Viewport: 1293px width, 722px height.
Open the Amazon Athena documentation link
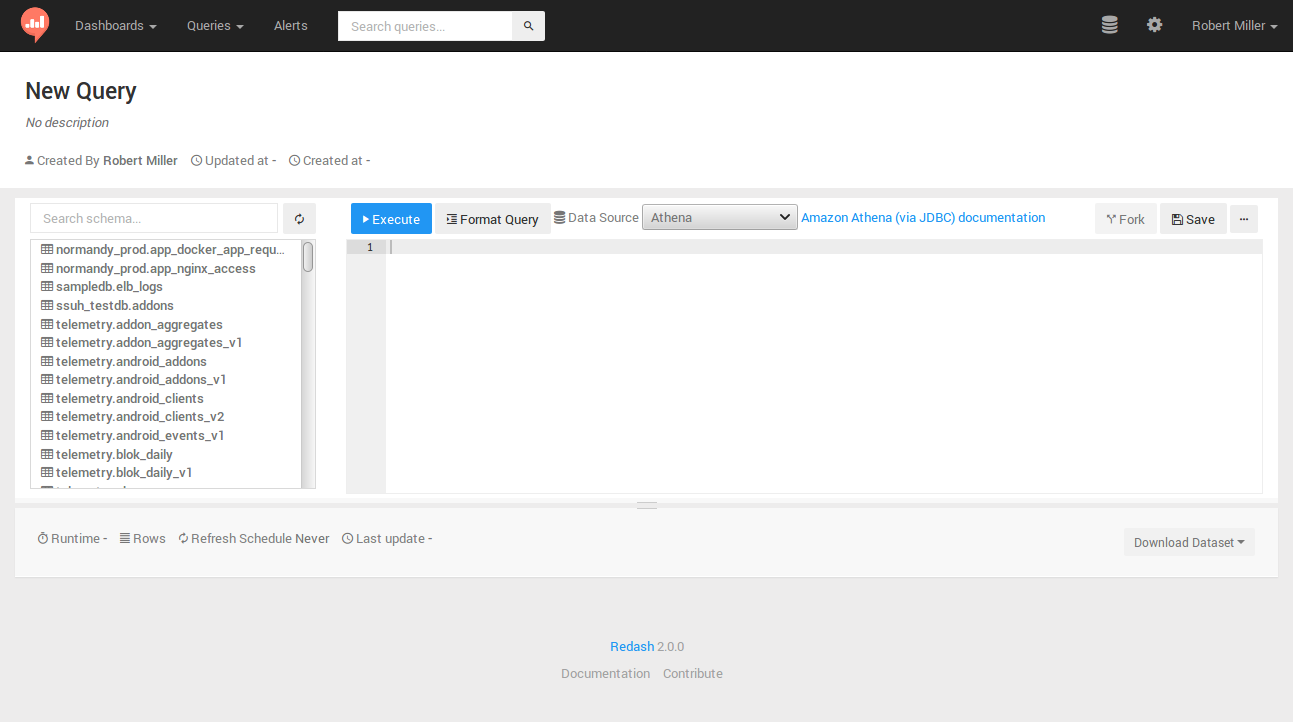[922, 217]
